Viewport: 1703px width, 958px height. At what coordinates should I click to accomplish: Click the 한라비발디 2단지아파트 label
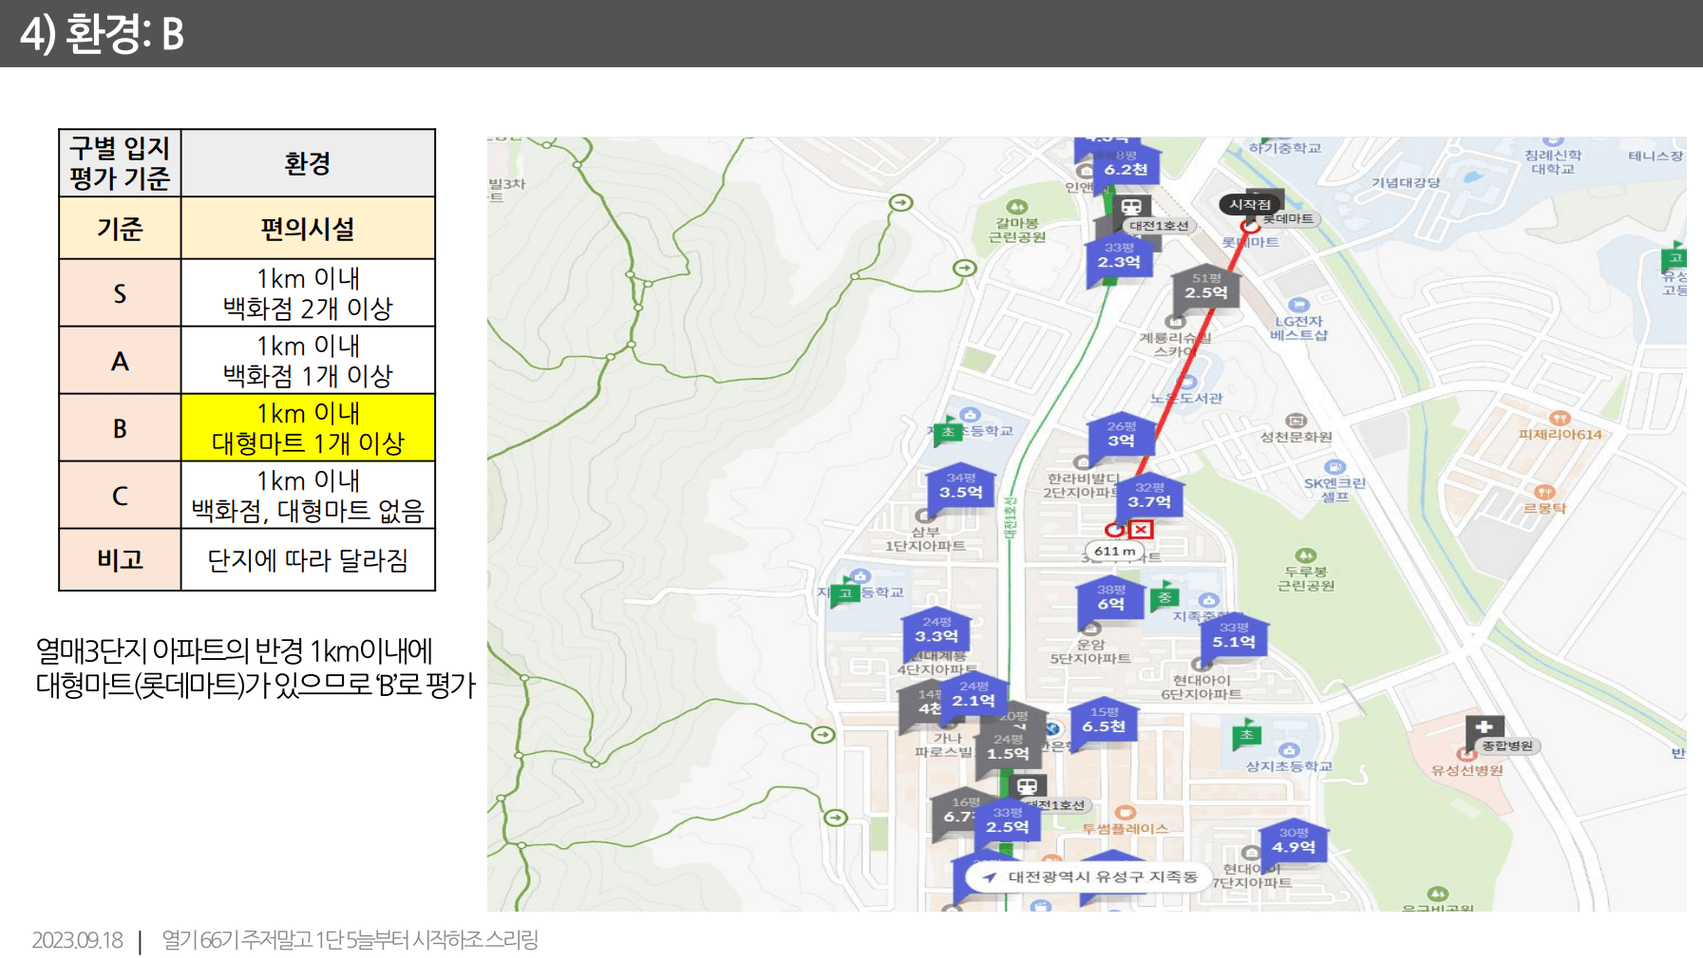(x=1083, y=485)
